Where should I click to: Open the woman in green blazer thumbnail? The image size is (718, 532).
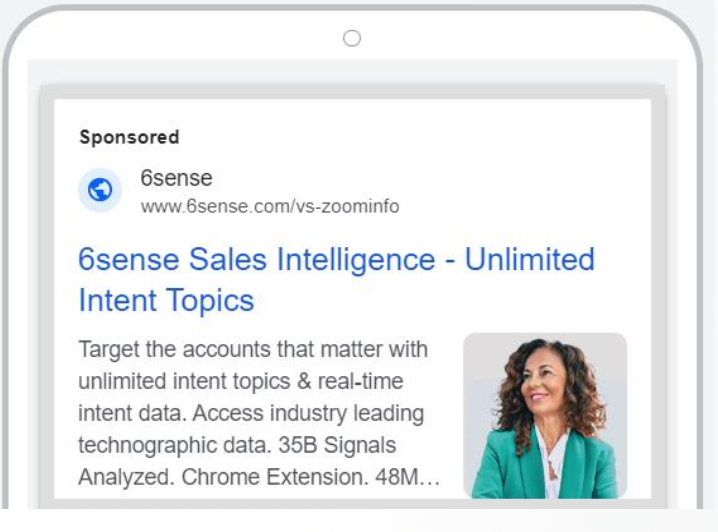[545, 416]
